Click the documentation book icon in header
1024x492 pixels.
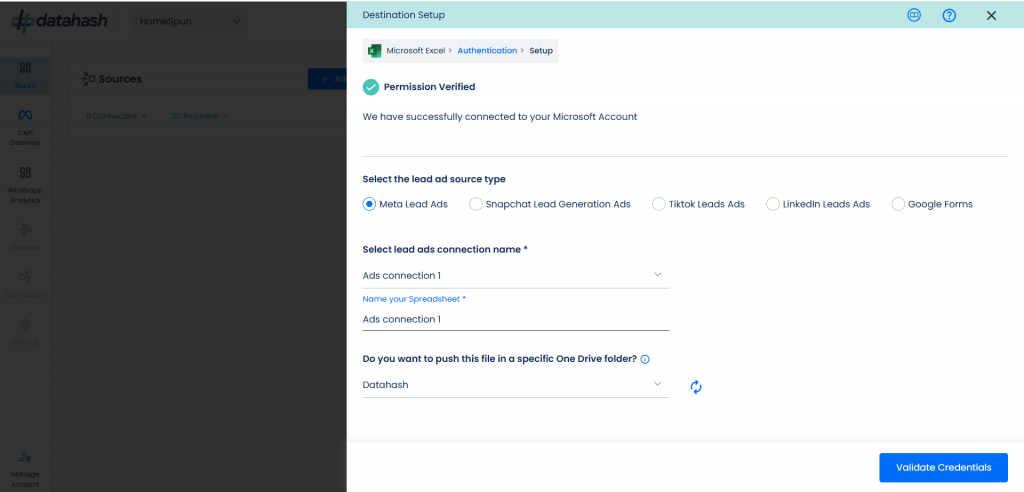point(914,15)
